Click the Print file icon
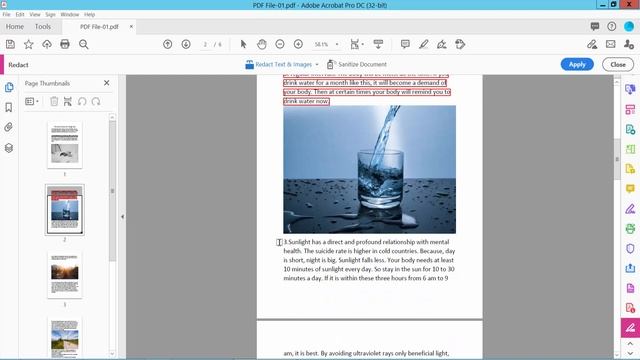The width and height of the screenshot is (640, 360). tap(65, 44)
